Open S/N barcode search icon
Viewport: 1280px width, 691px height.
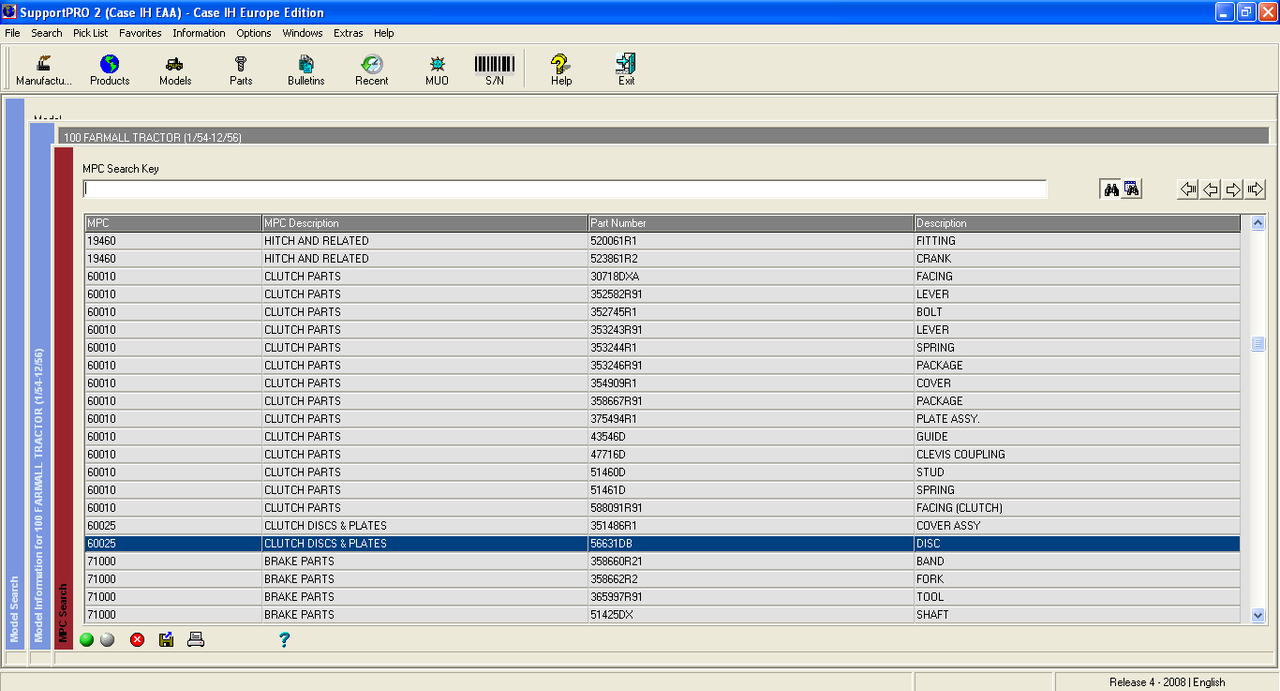(494, 69)
